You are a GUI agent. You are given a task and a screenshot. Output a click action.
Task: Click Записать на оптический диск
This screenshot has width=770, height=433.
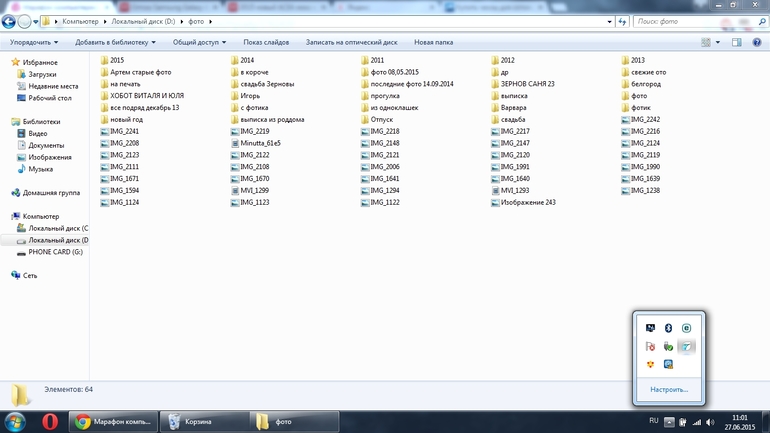coord(351,42)
